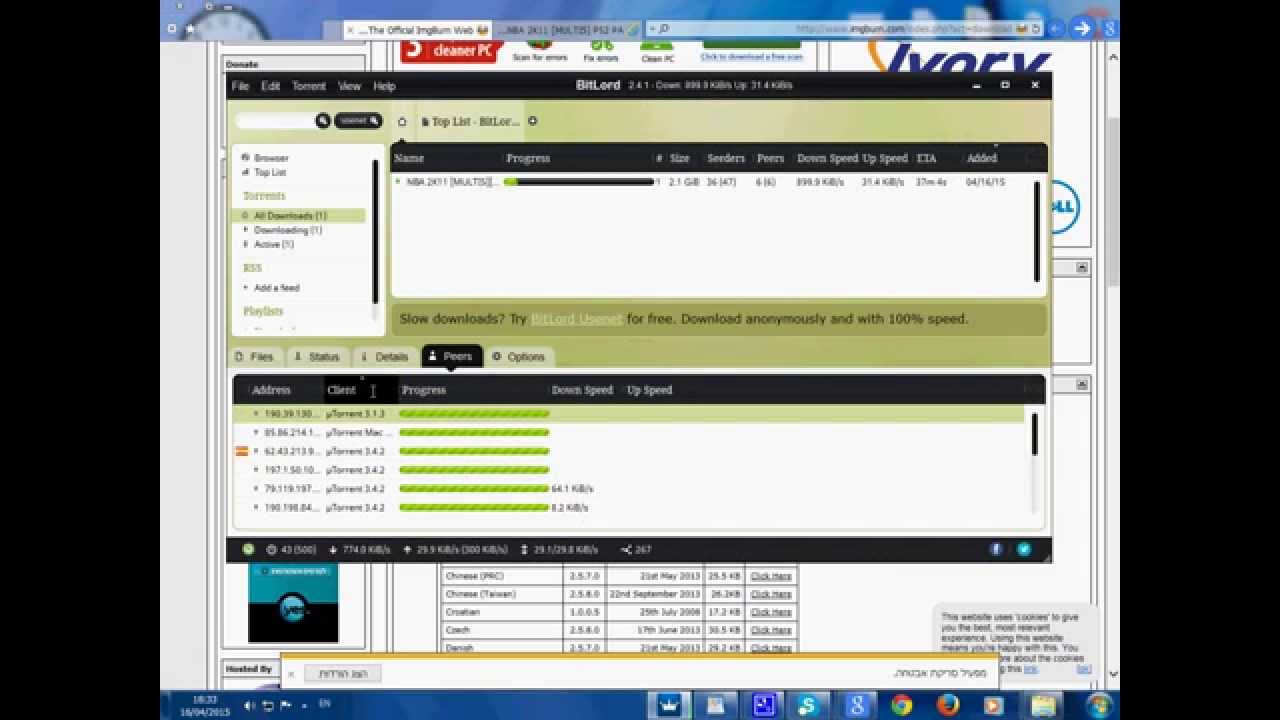Sort torrents by ETA column
Viewport: 1280px width, 720px height.
(926, 158)
